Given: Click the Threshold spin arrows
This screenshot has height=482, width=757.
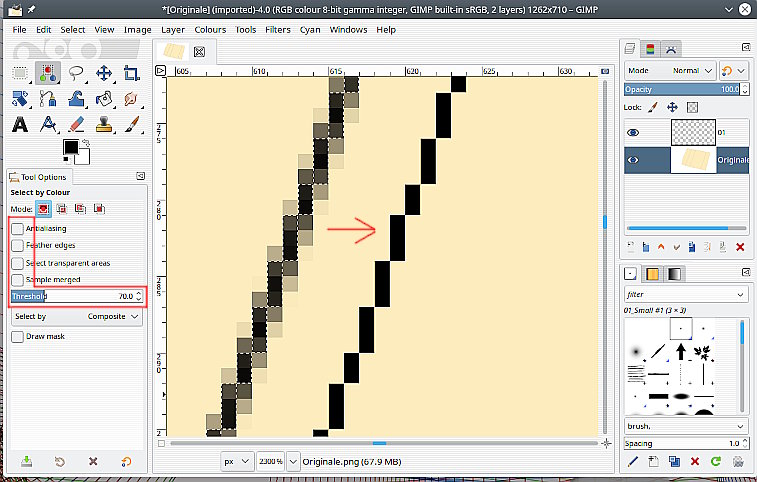Looking at the screenshot, I should coord(139,296).
